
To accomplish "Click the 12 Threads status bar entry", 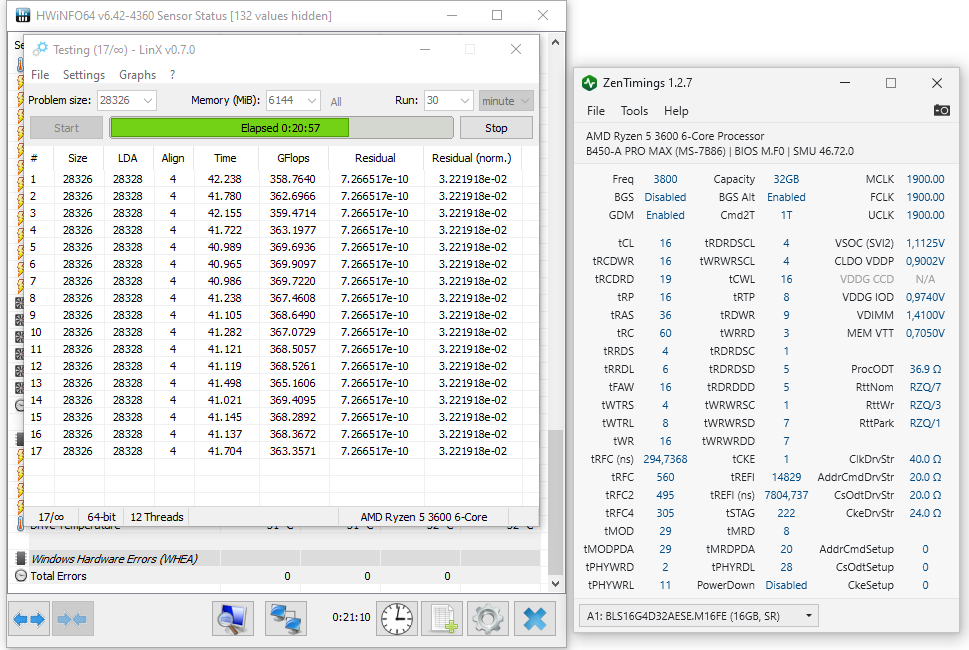I will coord(157,517).
